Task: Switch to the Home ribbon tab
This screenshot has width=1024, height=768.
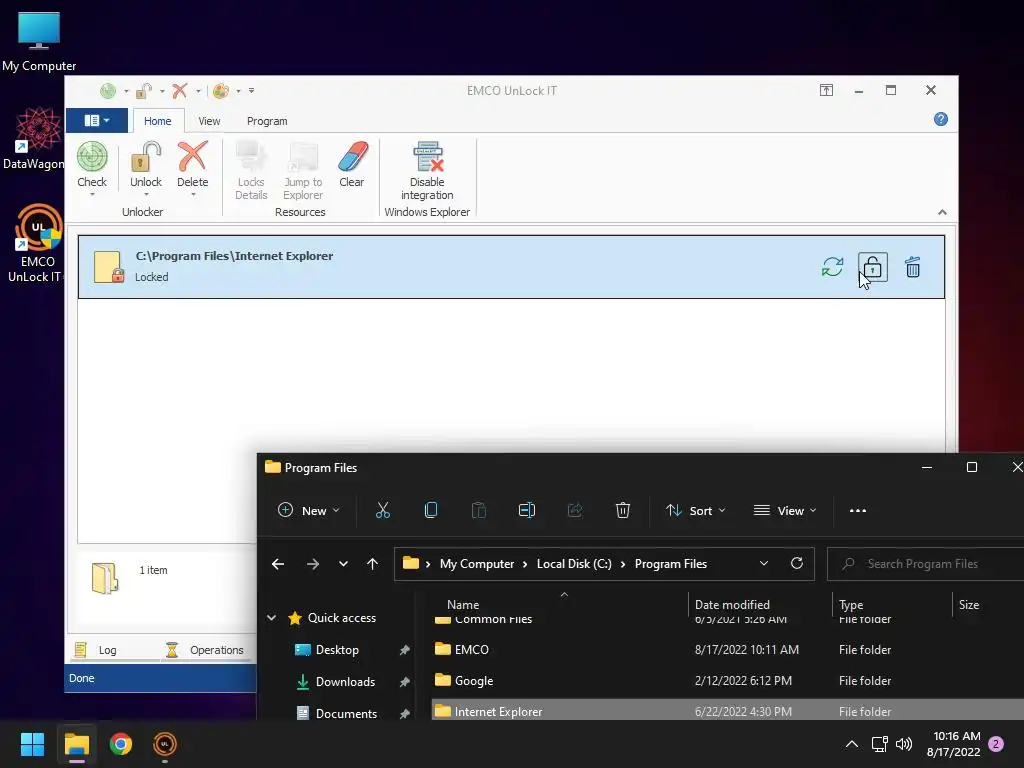Action: [x=157, y=121]
